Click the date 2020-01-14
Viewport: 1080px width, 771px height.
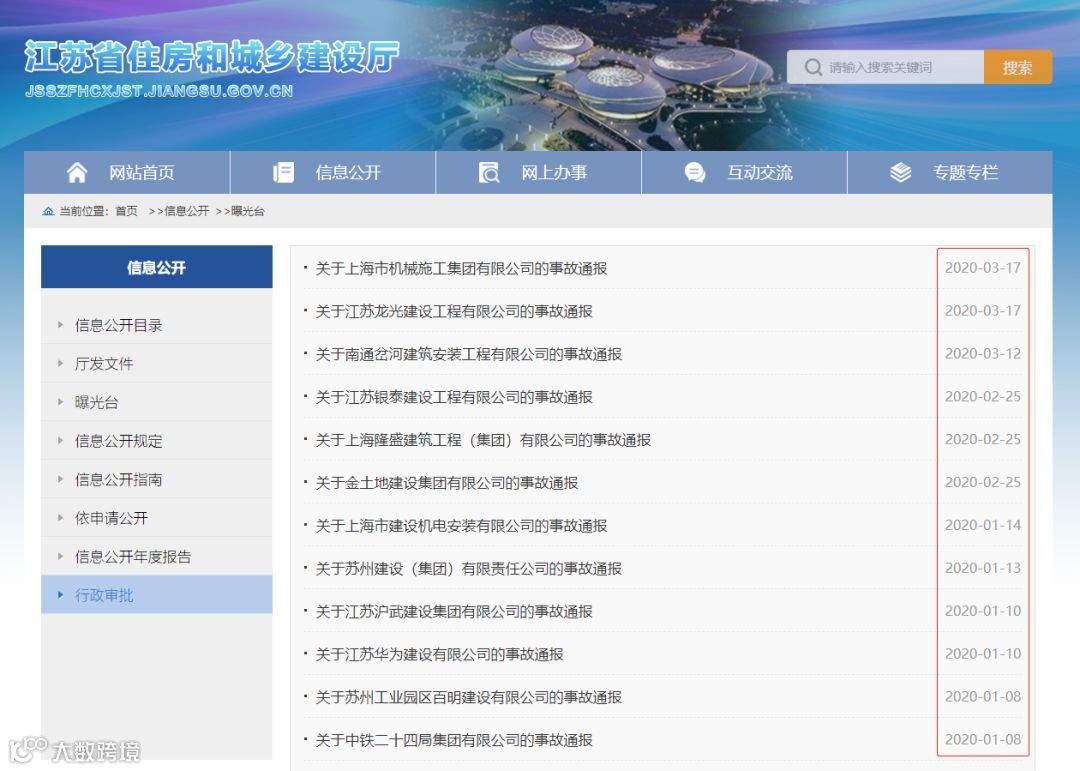982,525
